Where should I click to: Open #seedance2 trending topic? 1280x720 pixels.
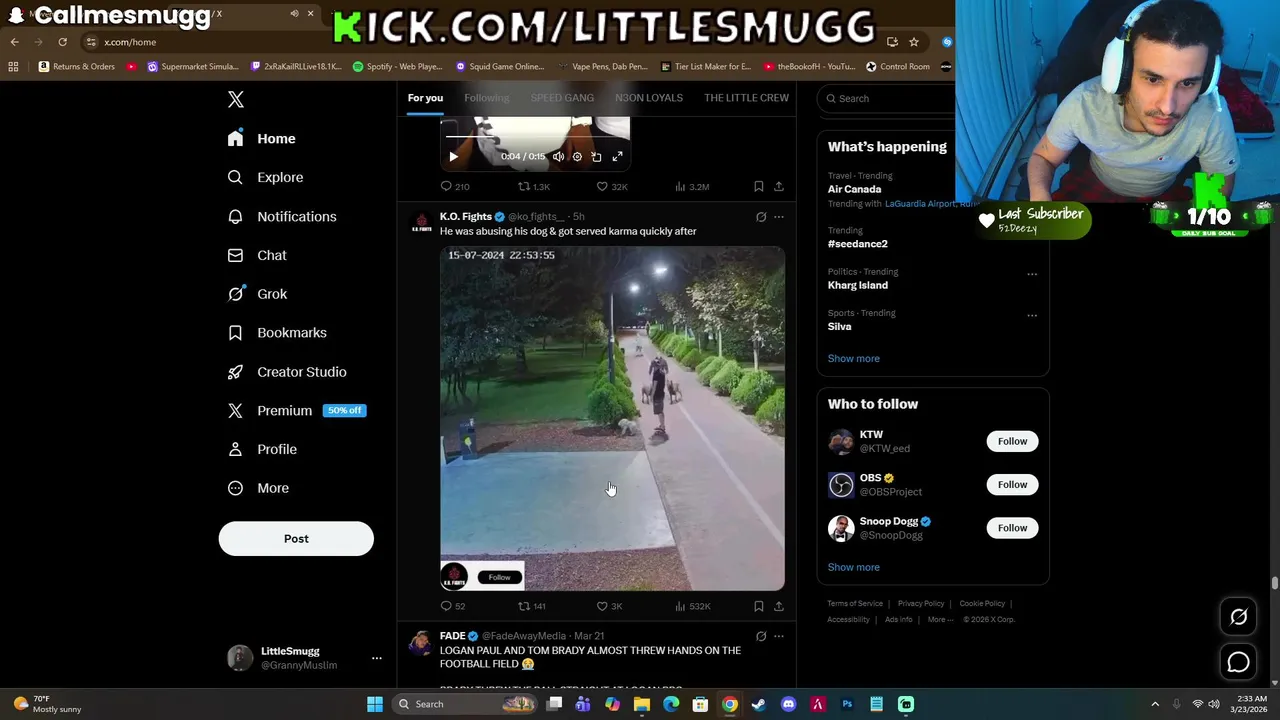tap(858, 244)
